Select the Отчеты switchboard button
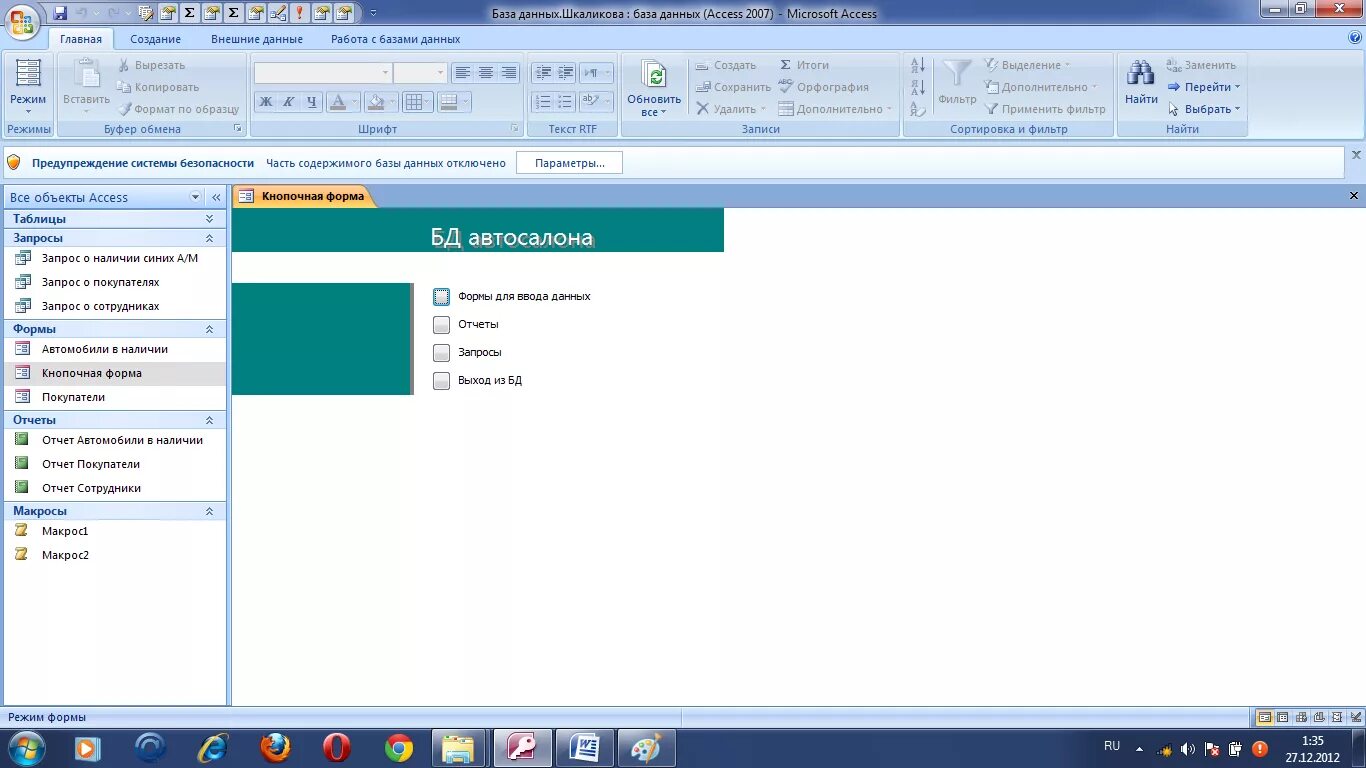Image resolution: width=1366 pixels, height=768 pixels. [441, 325]
